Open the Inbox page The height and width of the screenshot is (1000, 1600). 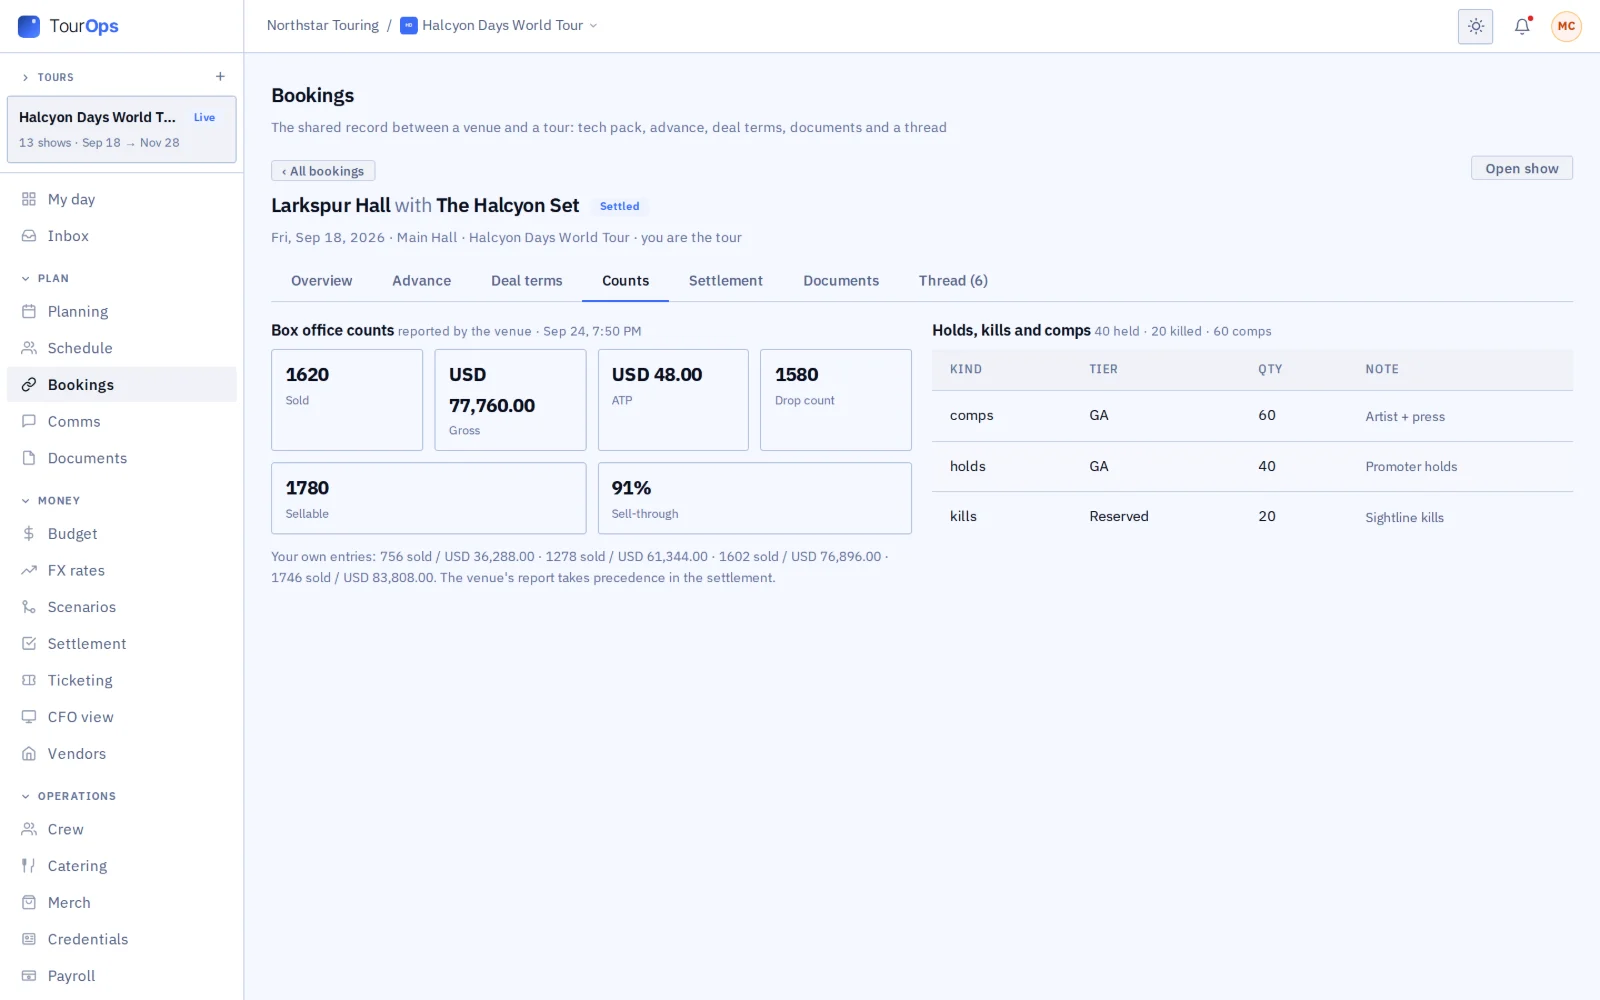coord(121,236)
